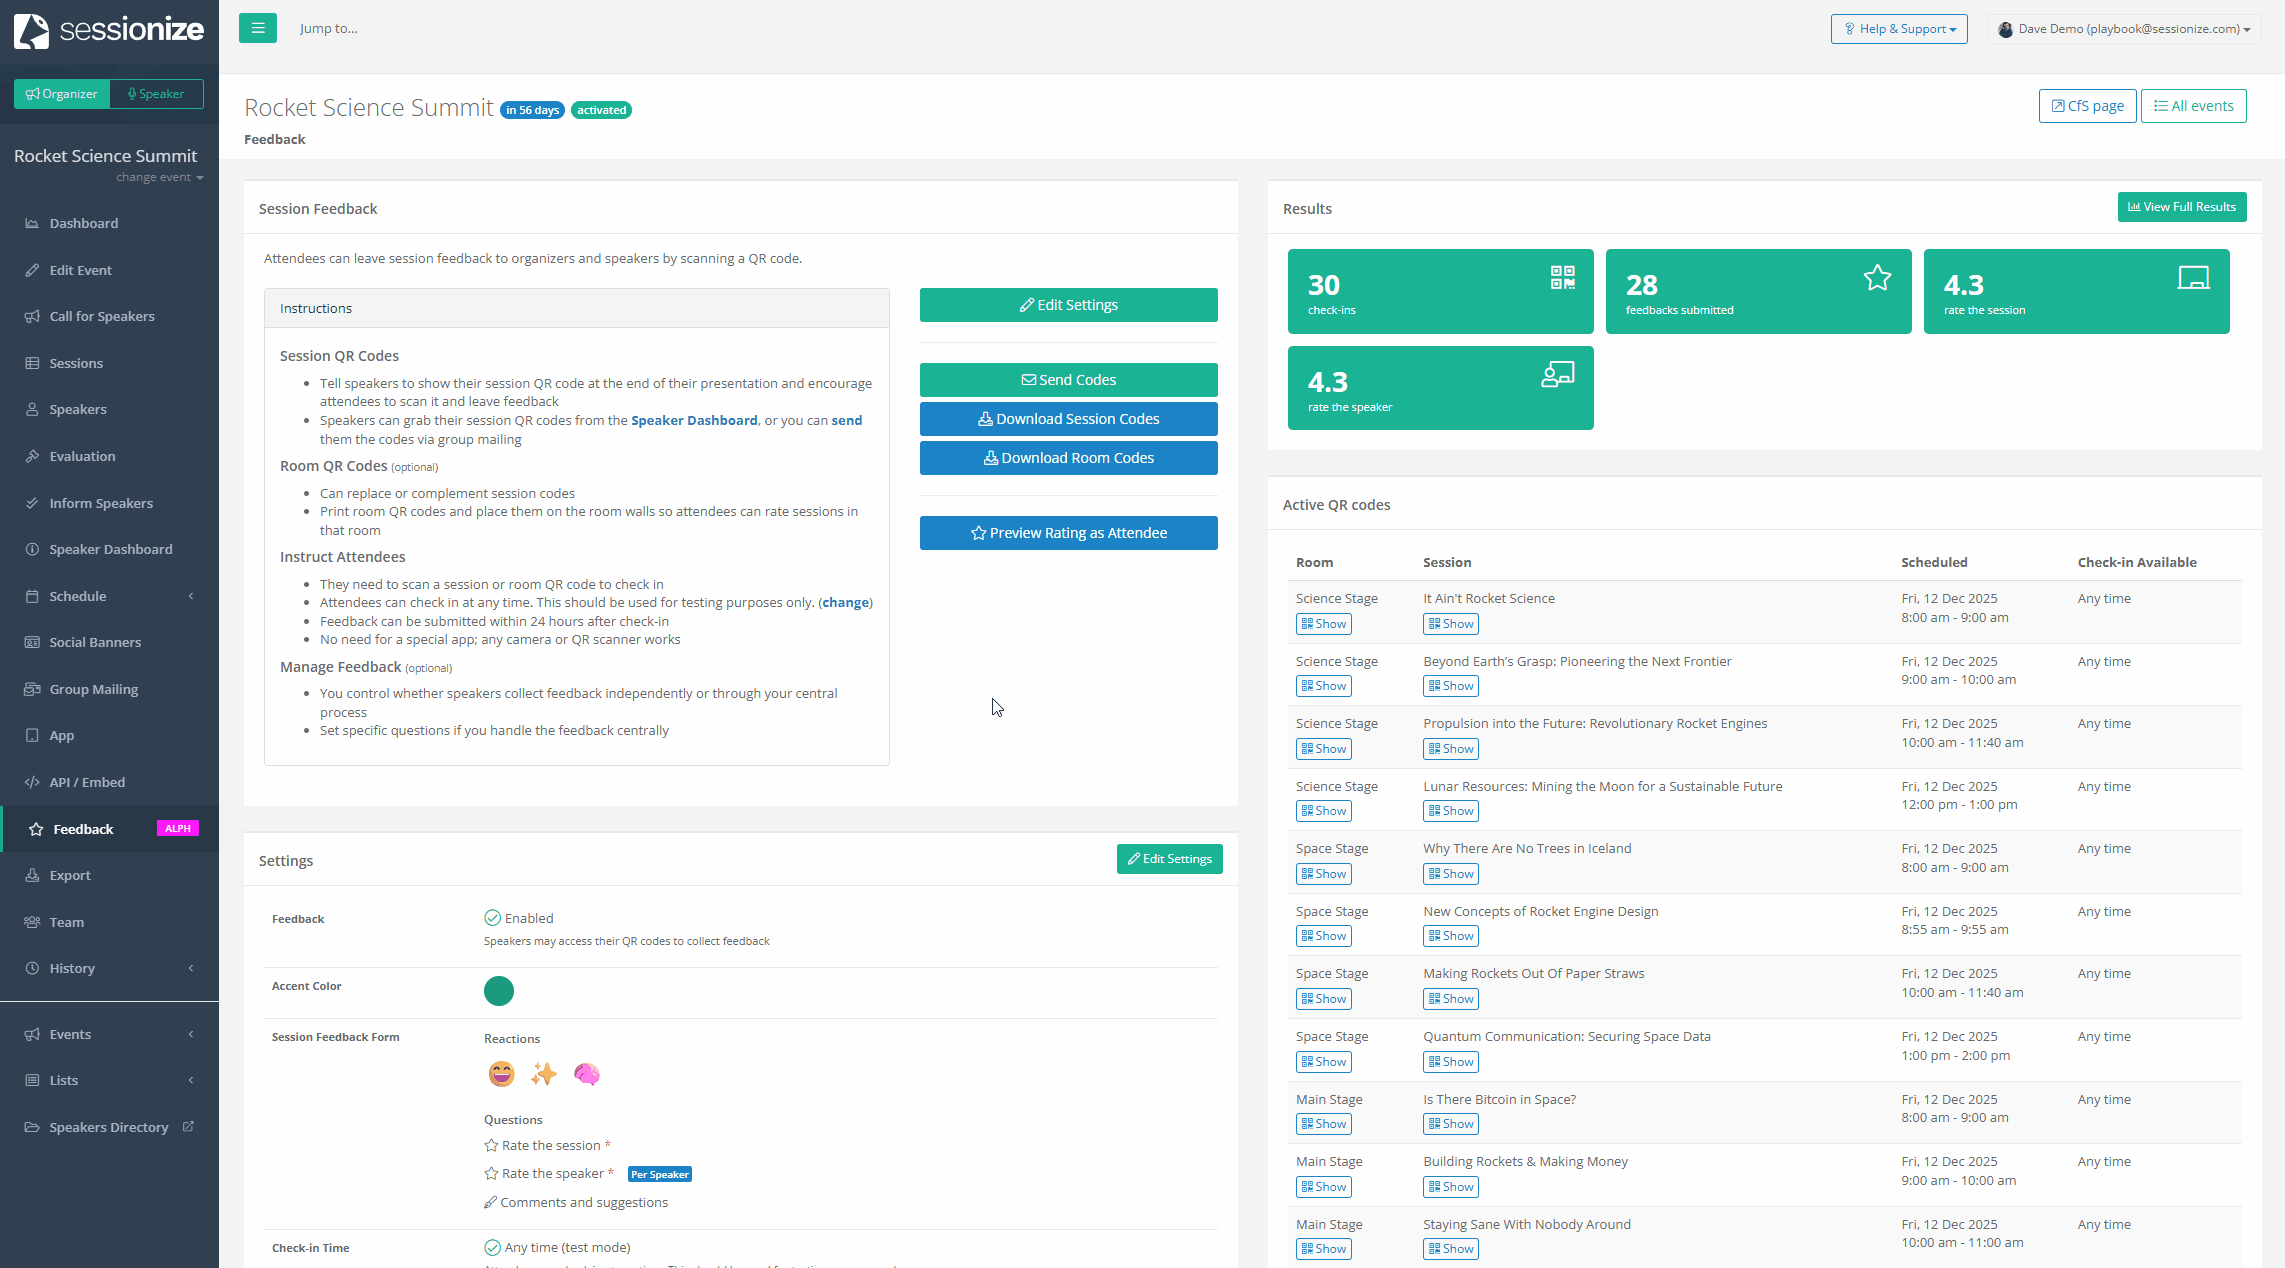Open Speakers Directory external link
This screenshot has height=1268, width=2285.
click(109, 1127)
